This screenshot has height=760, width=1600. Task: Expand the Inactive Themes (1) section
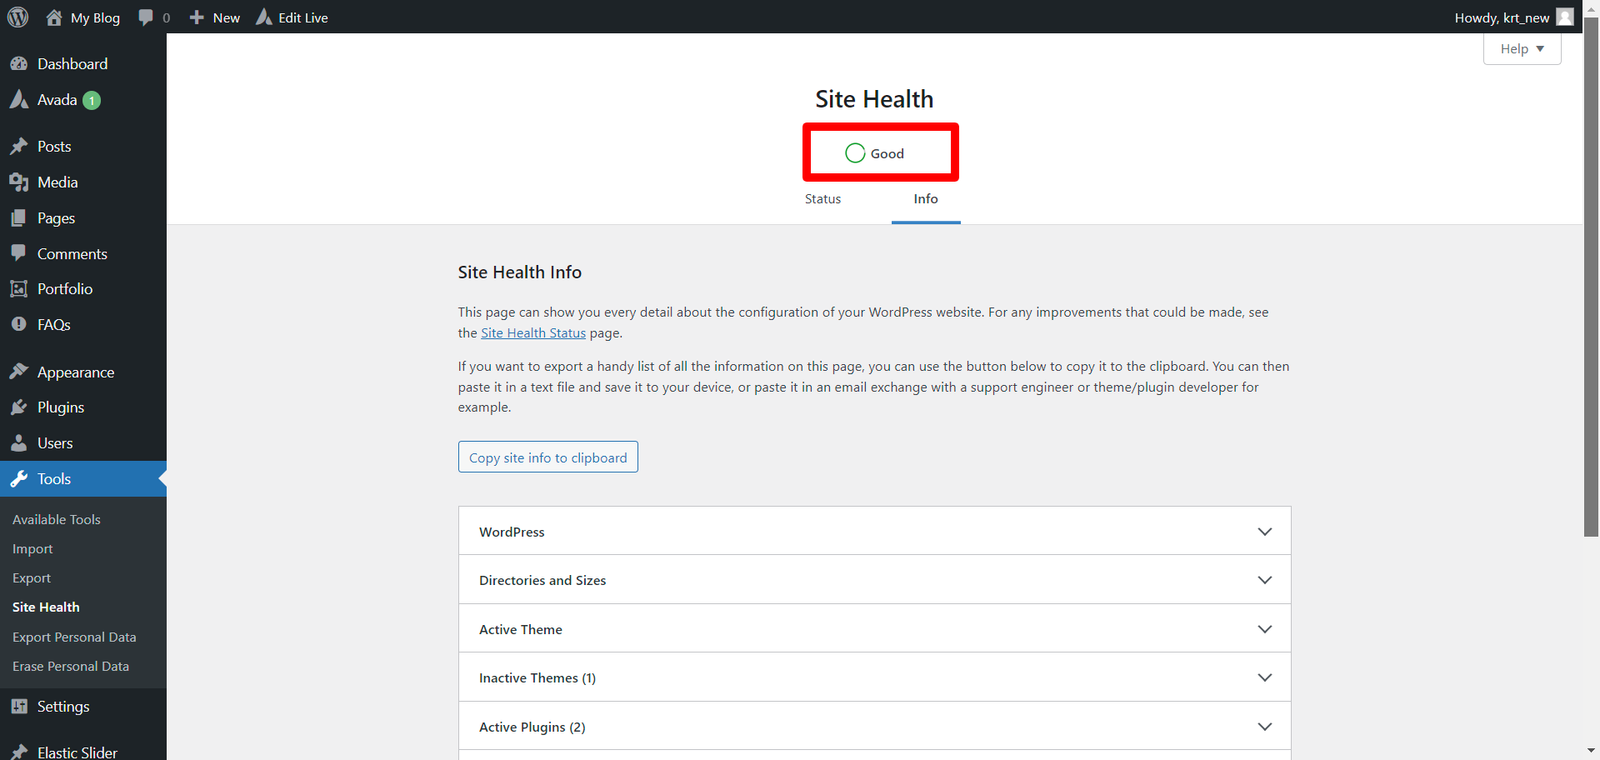point(875,678)
